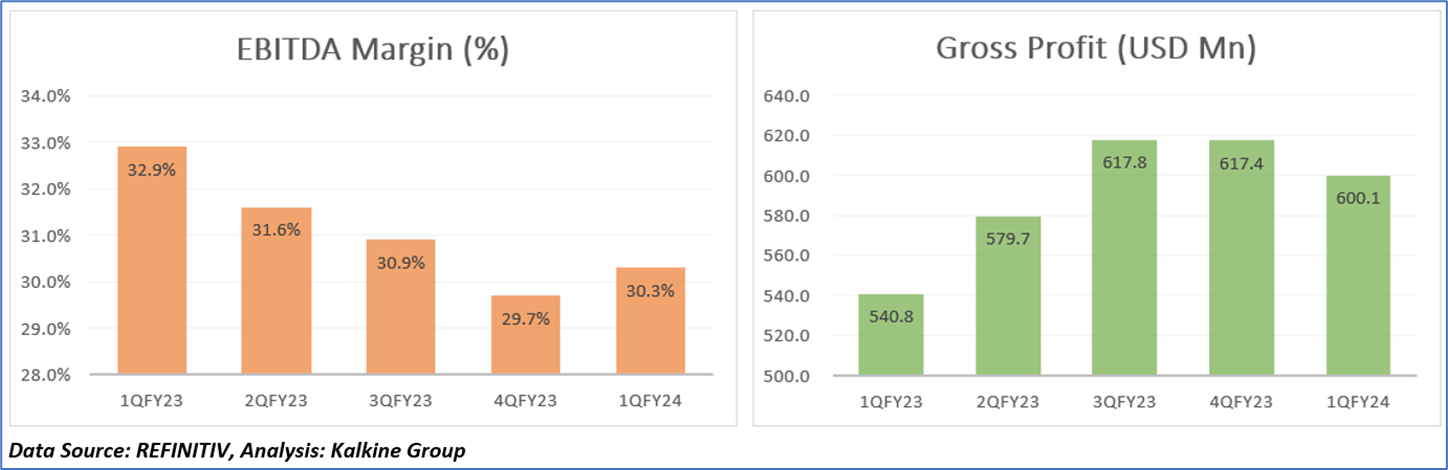Click the 640.0 axis label on Gross Profit chart
This screenshot has height=470, width=1448.
click(x=787, y=97)
